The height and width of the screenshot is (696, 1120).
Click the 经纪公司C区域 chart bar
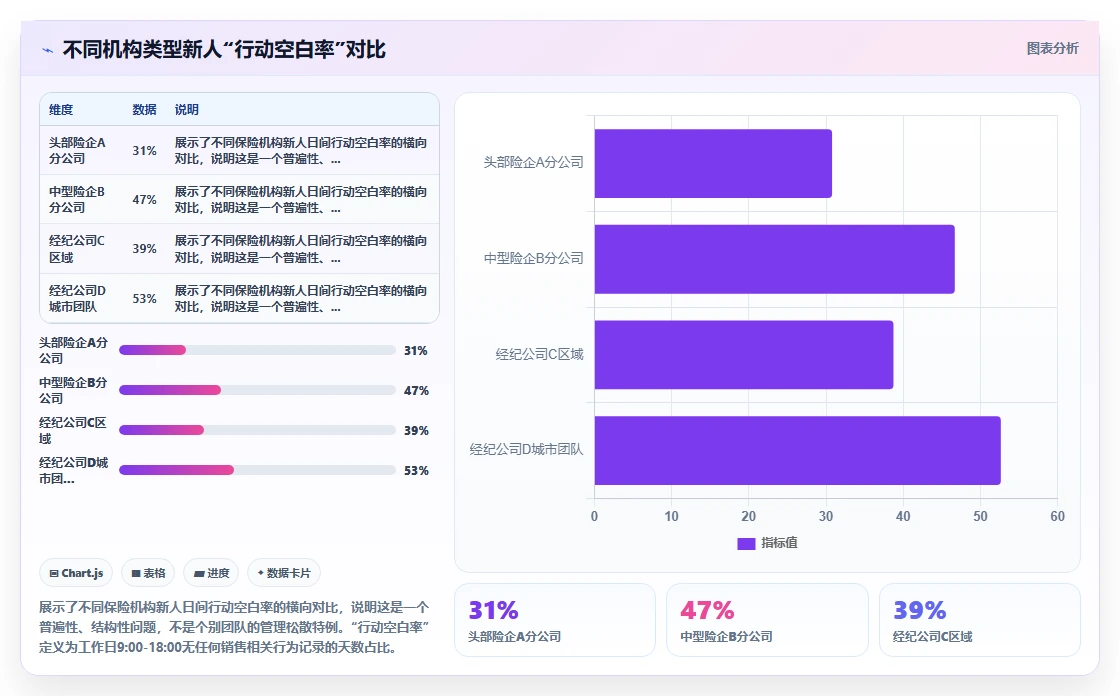(744, 355)
